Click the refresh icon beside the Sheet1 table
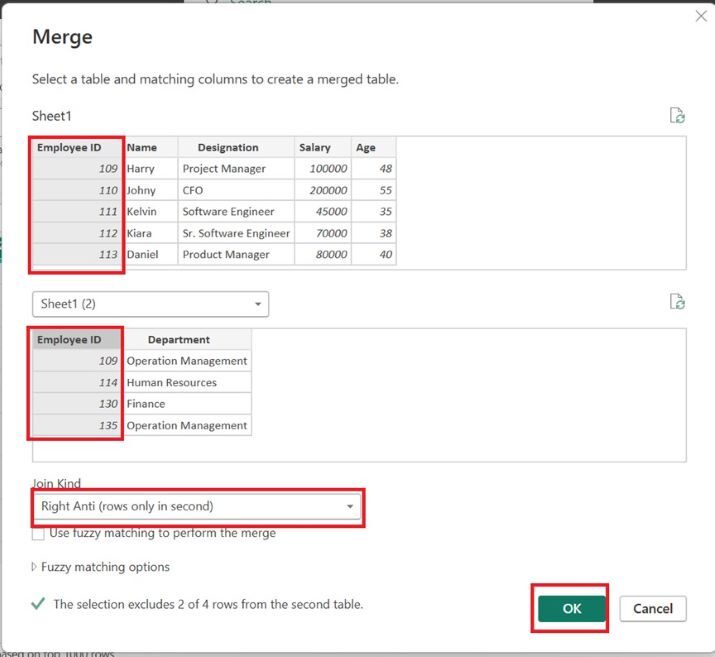Viewport: 715px width, 657px height. coord(677,116)
